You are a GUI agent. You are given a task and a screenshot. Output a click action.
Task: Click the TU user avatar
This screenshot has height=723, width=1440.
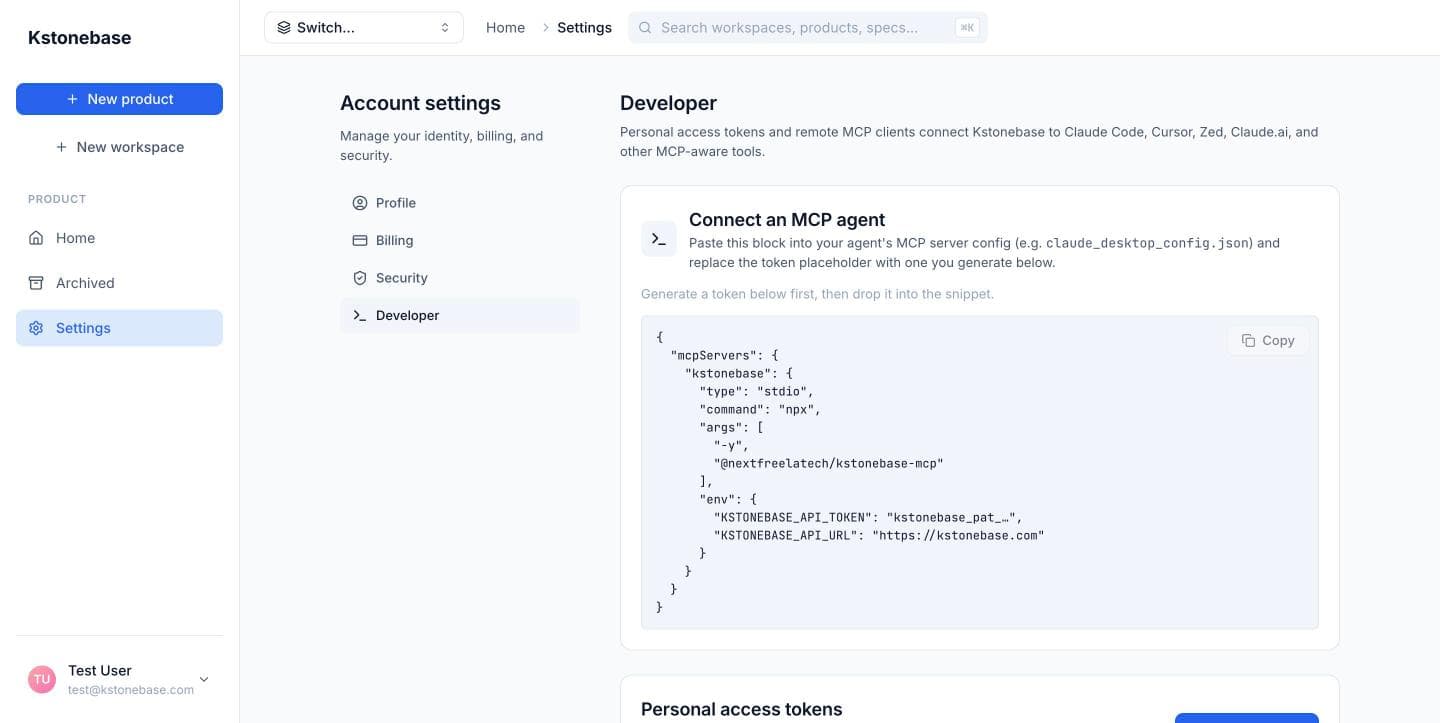42,680
